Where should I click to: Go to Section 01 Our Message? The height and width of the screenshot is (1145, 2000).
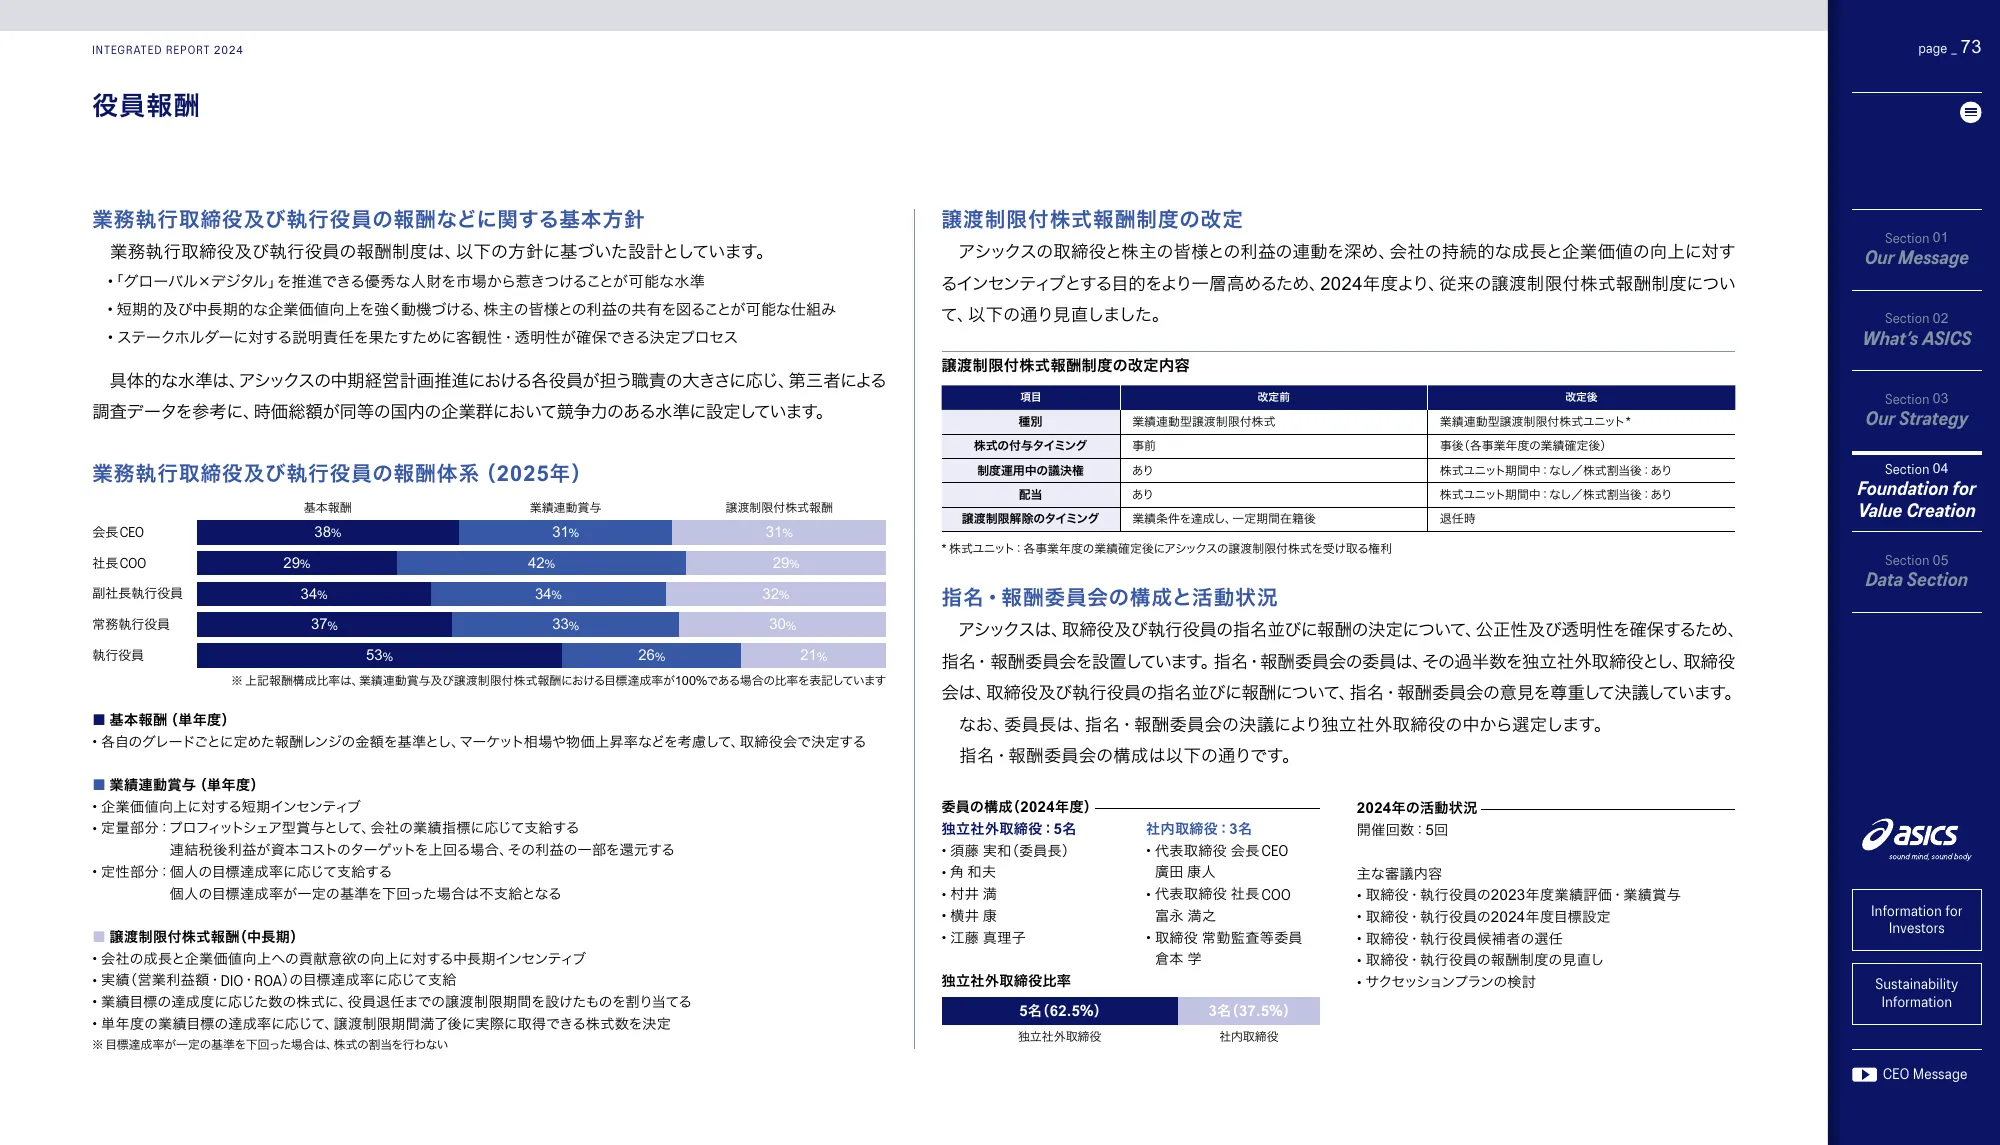click(1916, 249)
